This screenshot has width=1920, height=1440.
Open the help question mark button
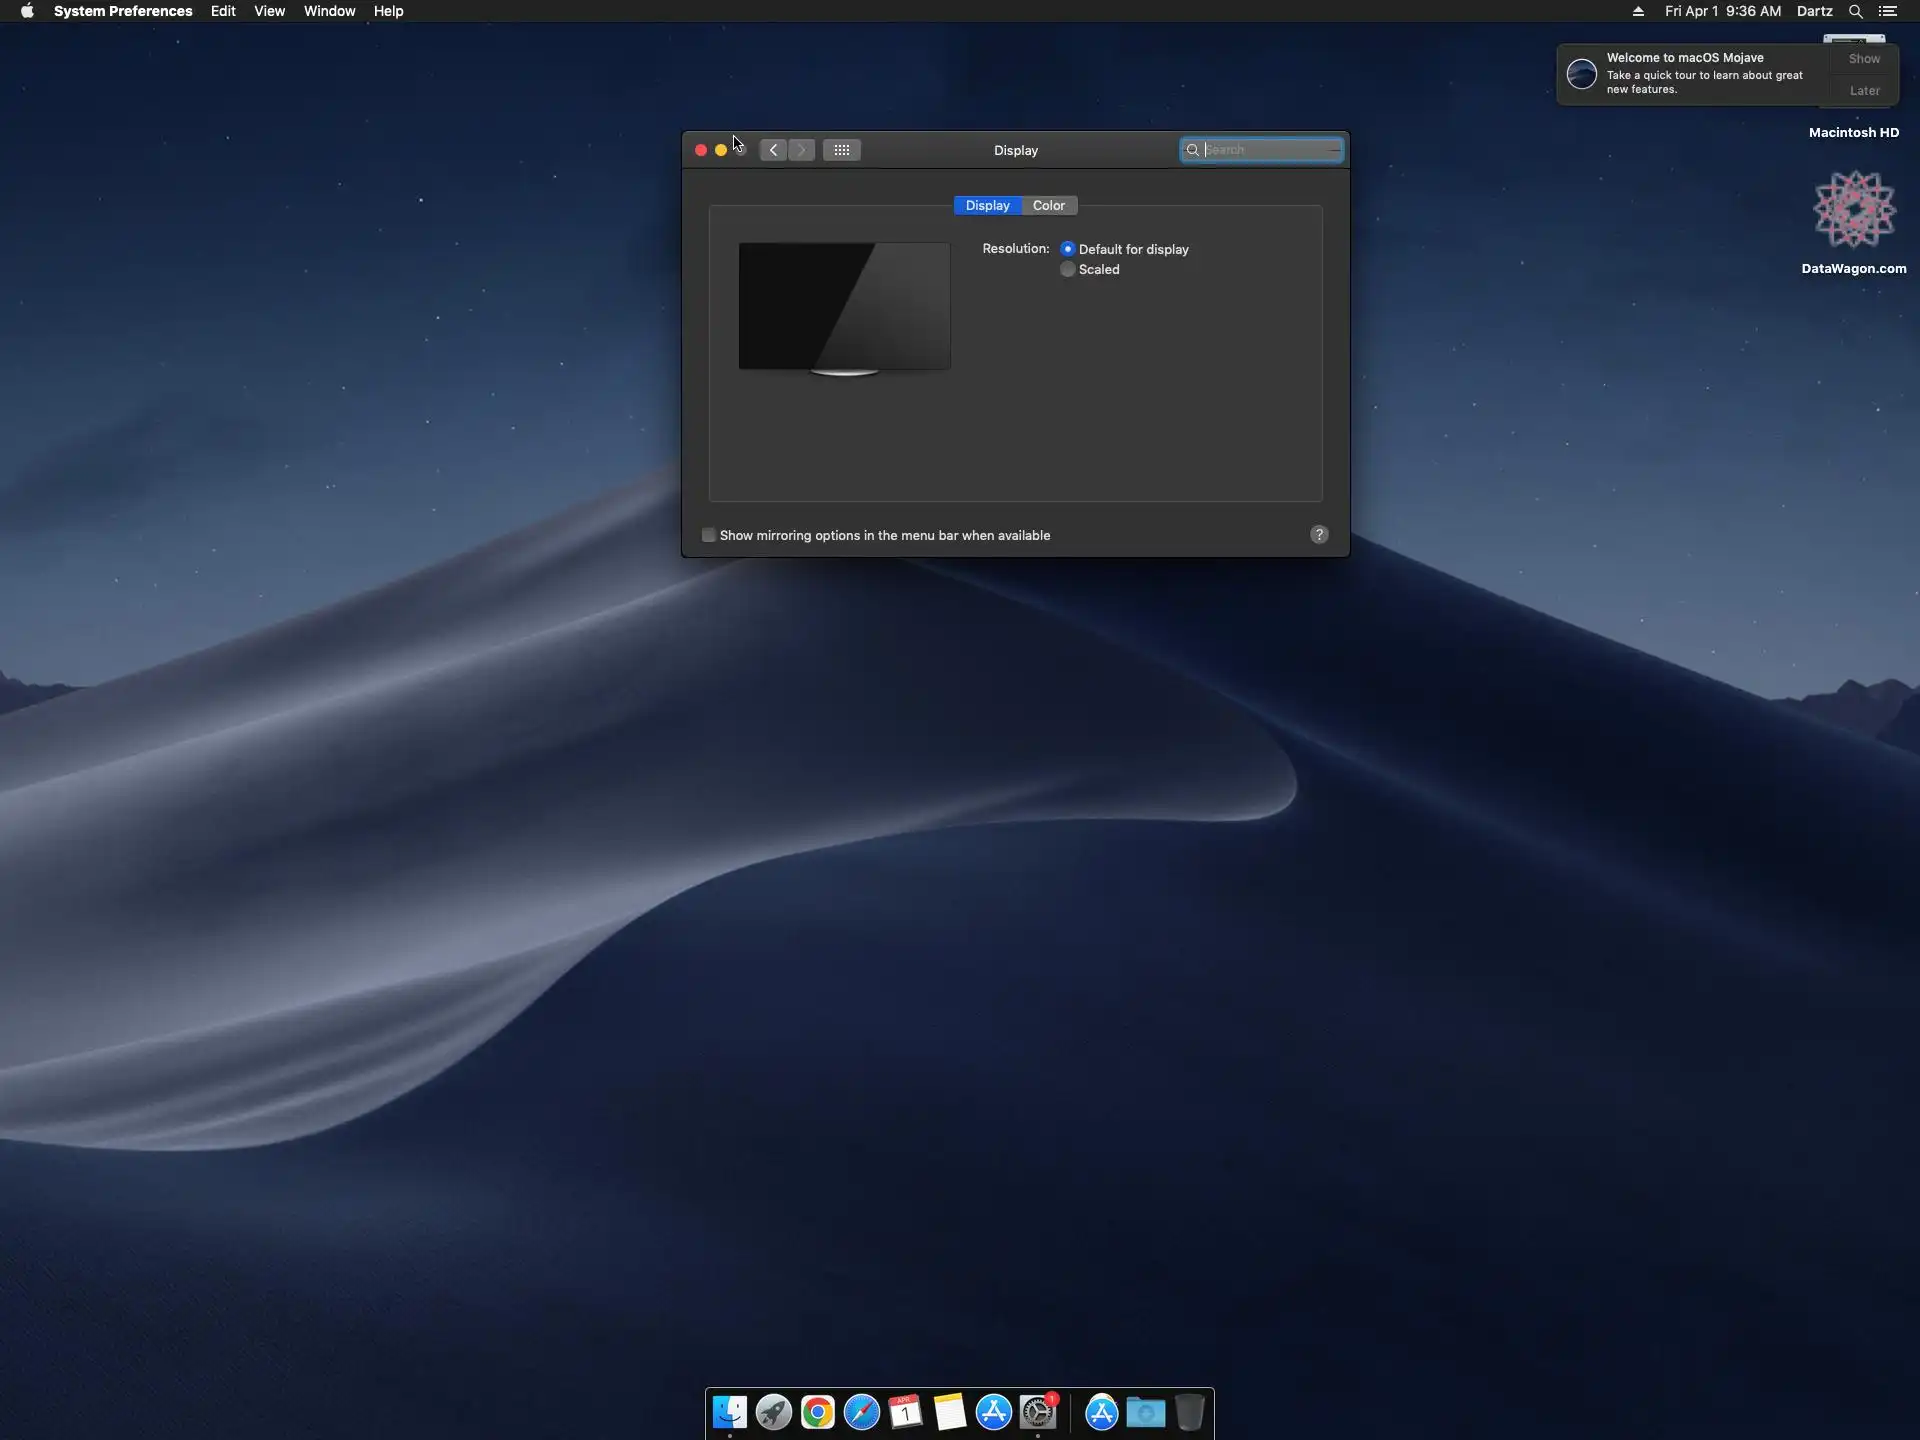pos(1319,535)
